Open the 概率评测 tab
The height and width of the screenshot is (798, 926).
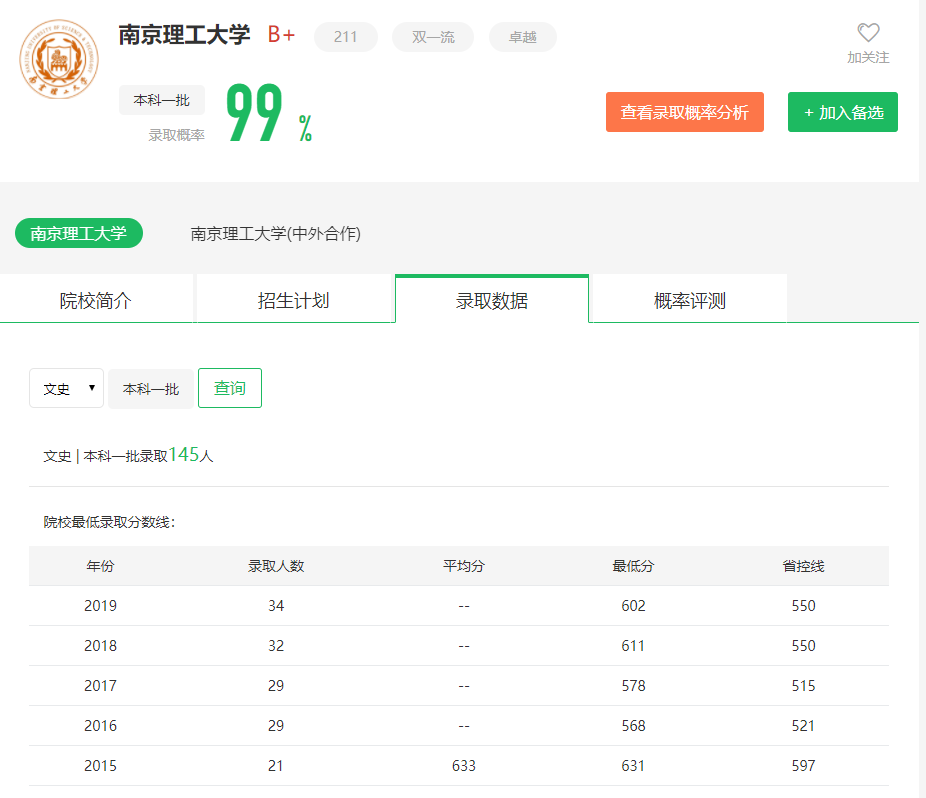pos(690,300)
